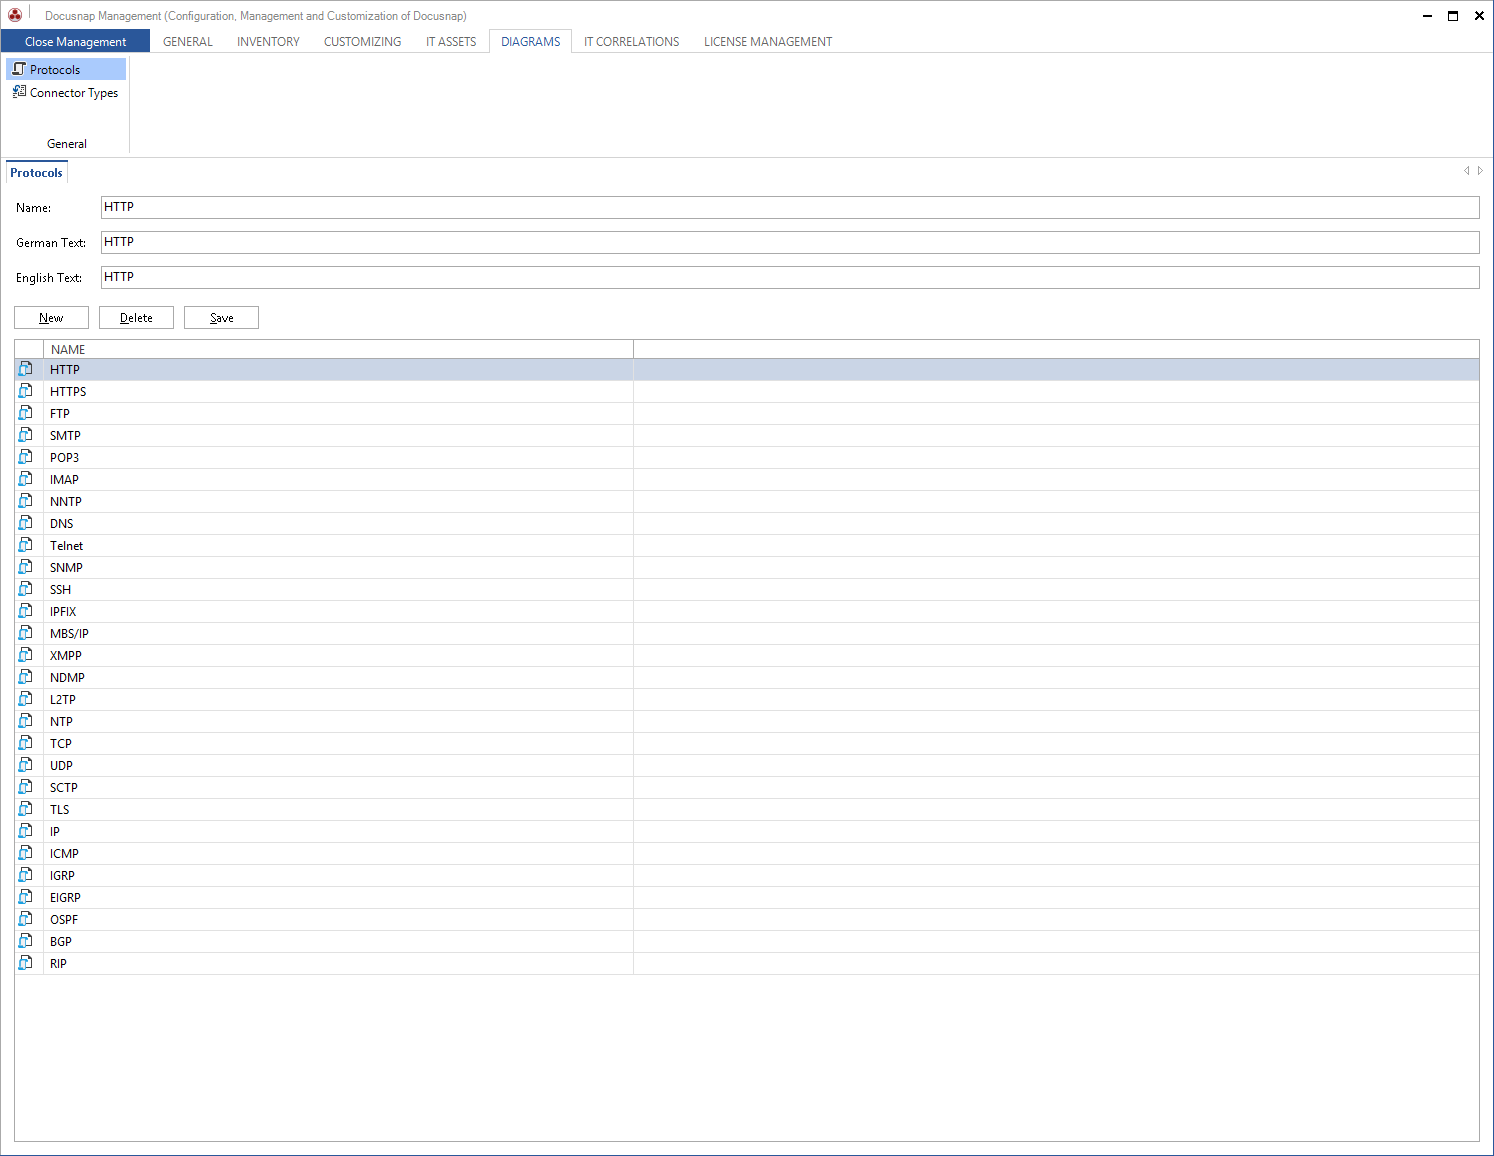Image resolution: width=1494 pixels, height=1156 pixels.
Task: Open Protocols in the General group
Action: click(66, 69)
